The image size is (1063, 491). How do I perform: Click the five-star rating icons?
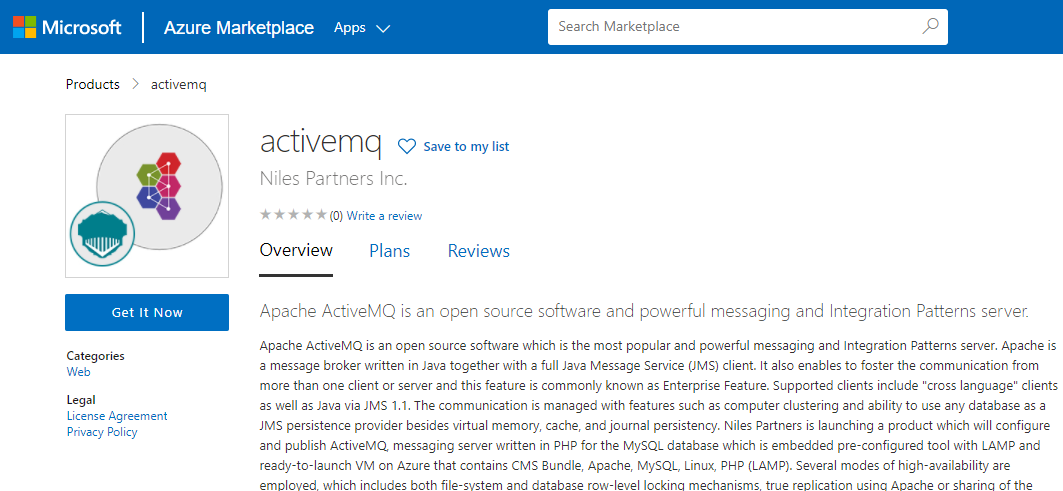(x=292, y=215)
